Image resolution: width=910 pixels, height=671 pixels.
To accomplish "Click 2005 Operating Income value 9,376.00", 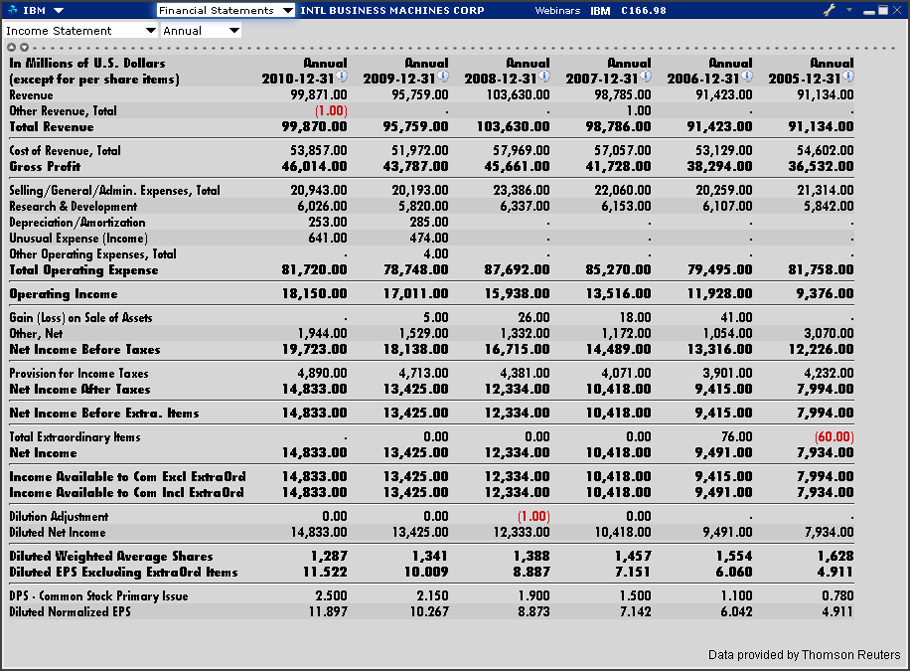I will 825,294.
